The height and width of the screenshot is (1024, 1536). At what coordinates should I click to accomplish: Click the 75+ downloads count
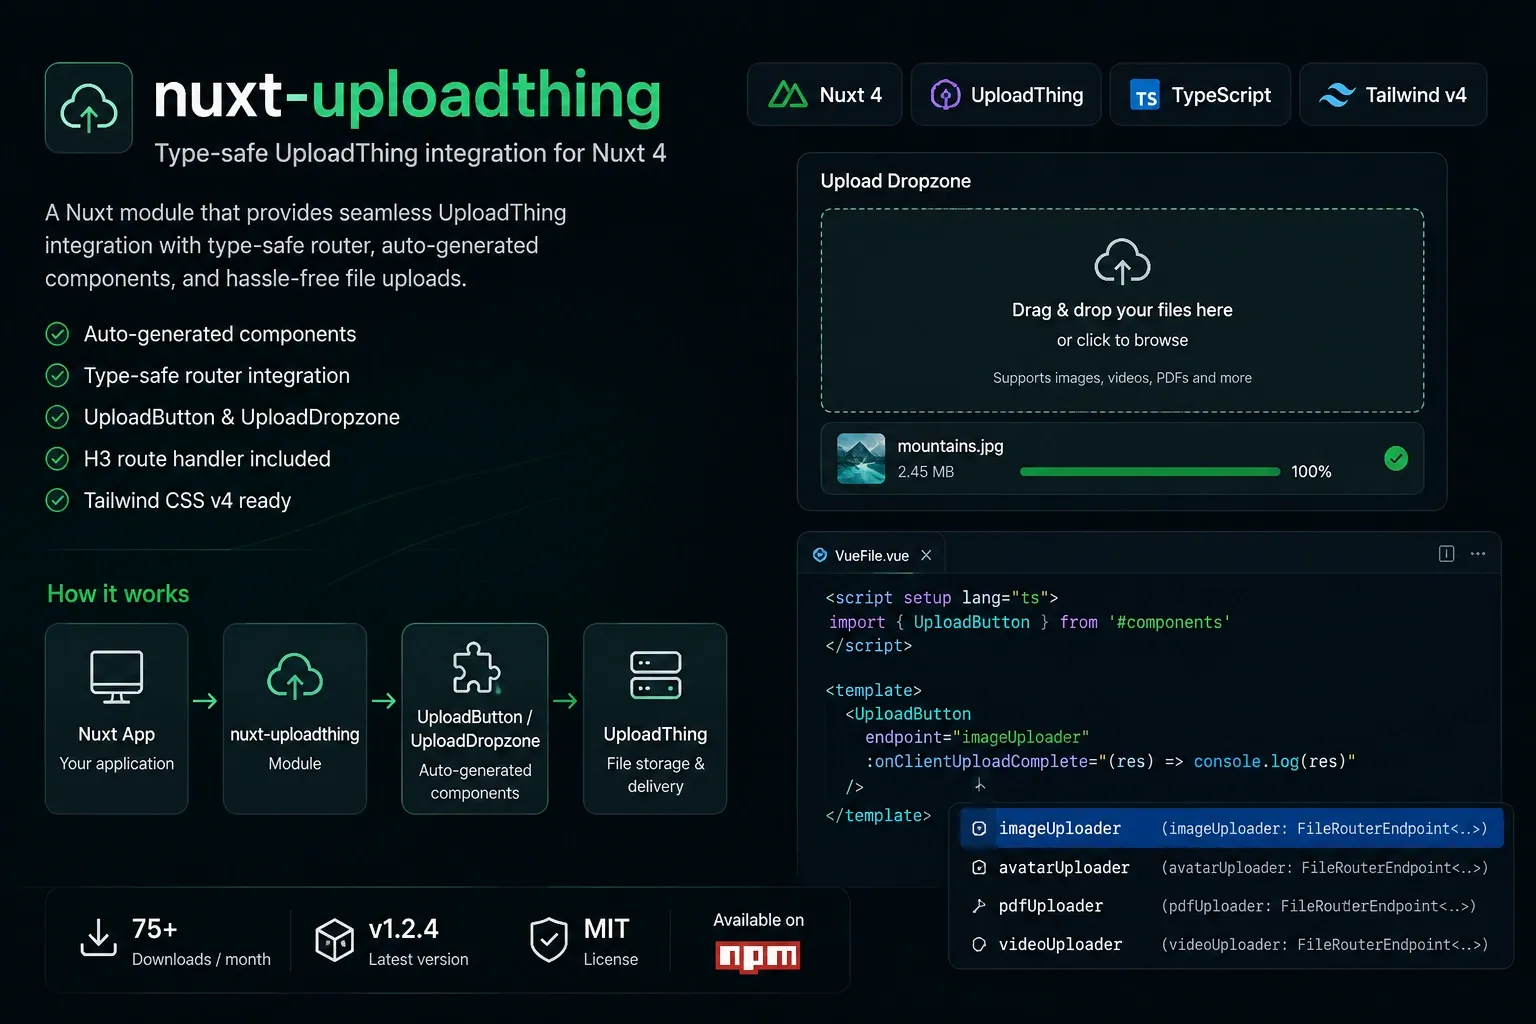pyautogui.click(x=155, y=929)
